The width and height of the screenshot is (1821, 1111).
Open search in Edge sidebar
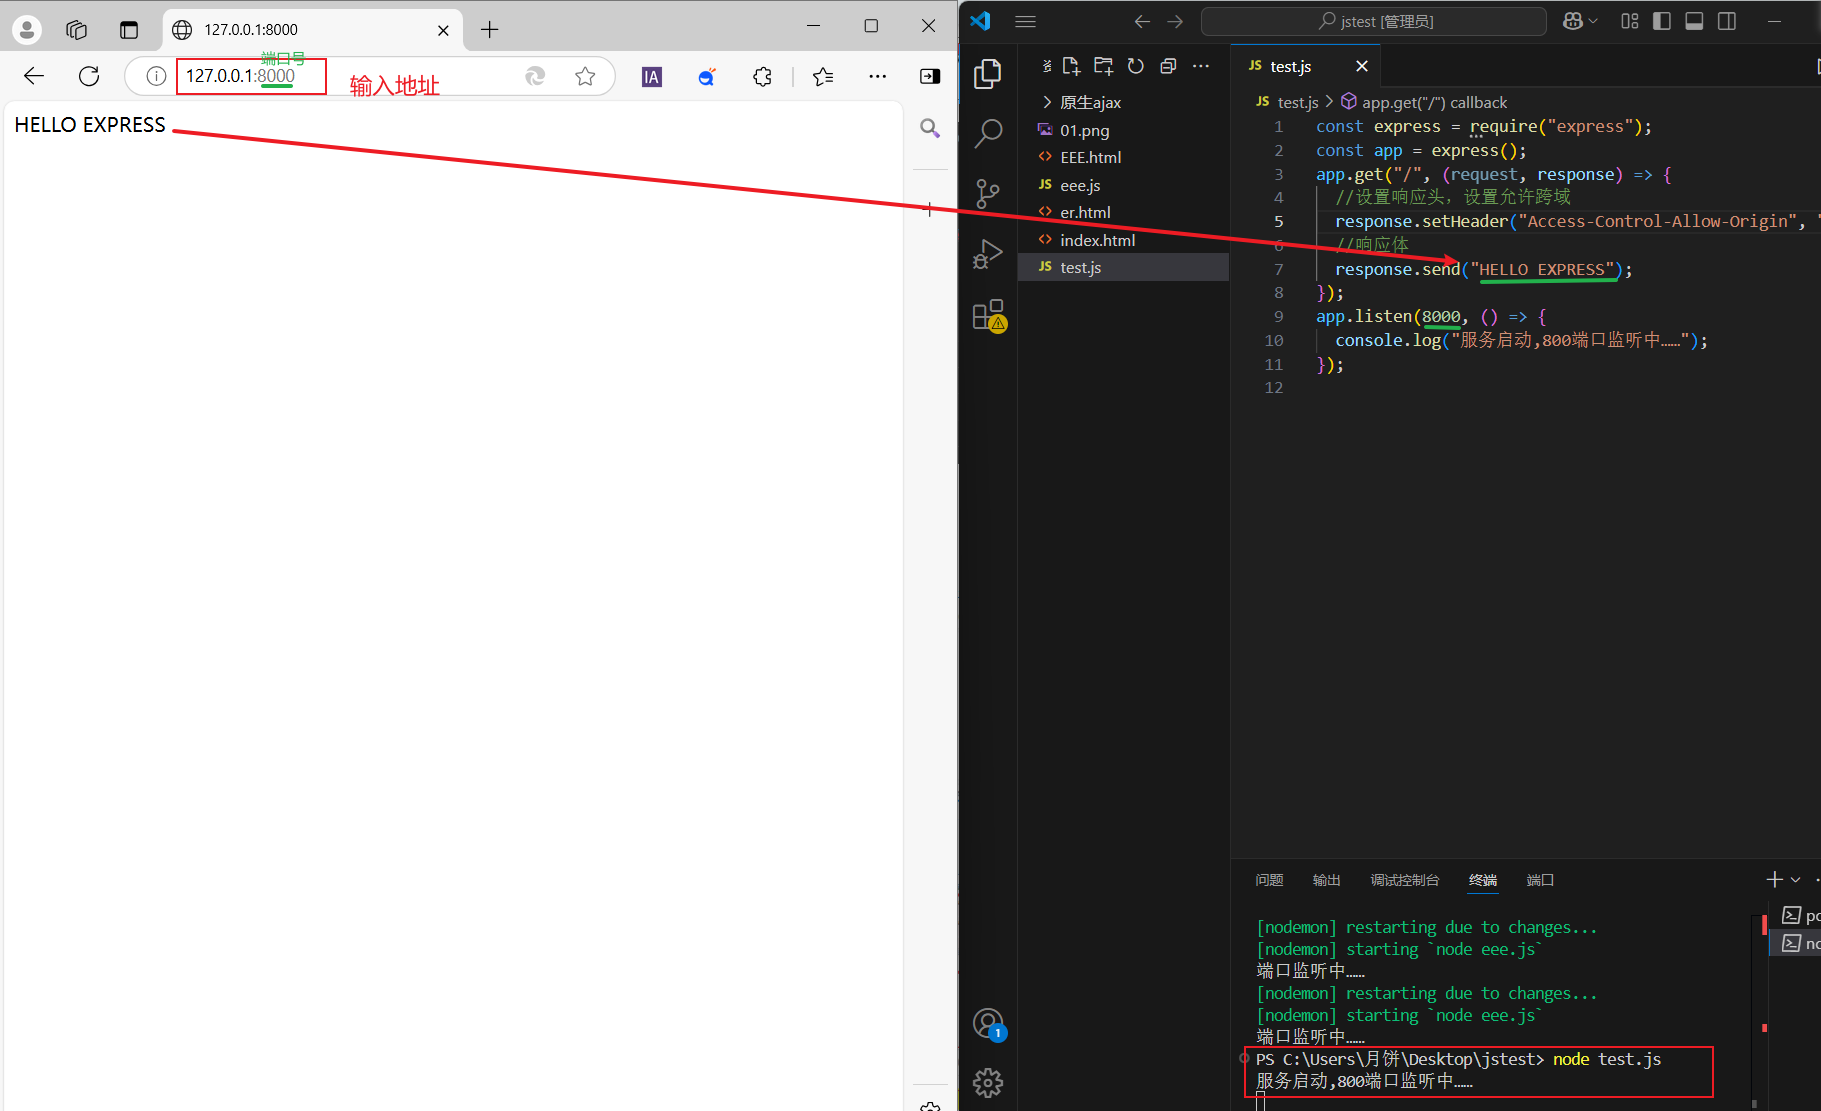(x=930, y=128)
